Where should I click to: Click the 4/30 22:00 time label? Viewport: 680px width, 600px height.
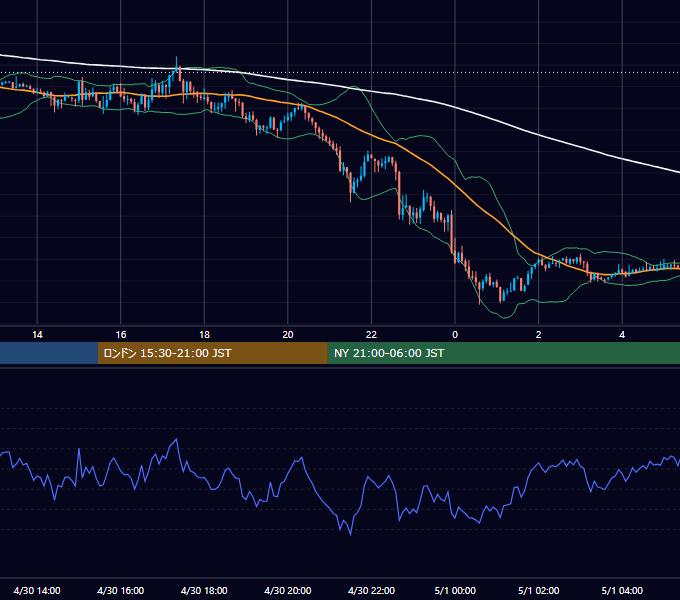point(371,590)
